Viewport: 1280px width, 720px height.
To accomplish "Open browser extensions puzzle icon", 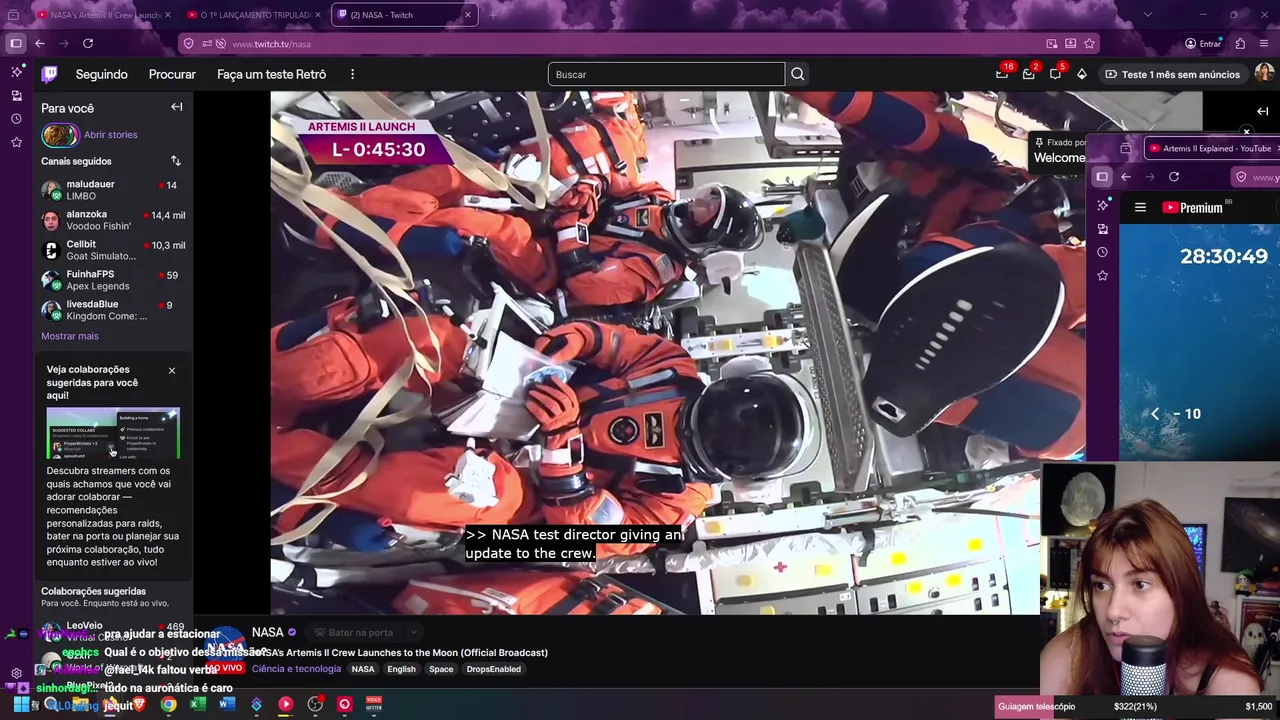I will pos(1240,43).
